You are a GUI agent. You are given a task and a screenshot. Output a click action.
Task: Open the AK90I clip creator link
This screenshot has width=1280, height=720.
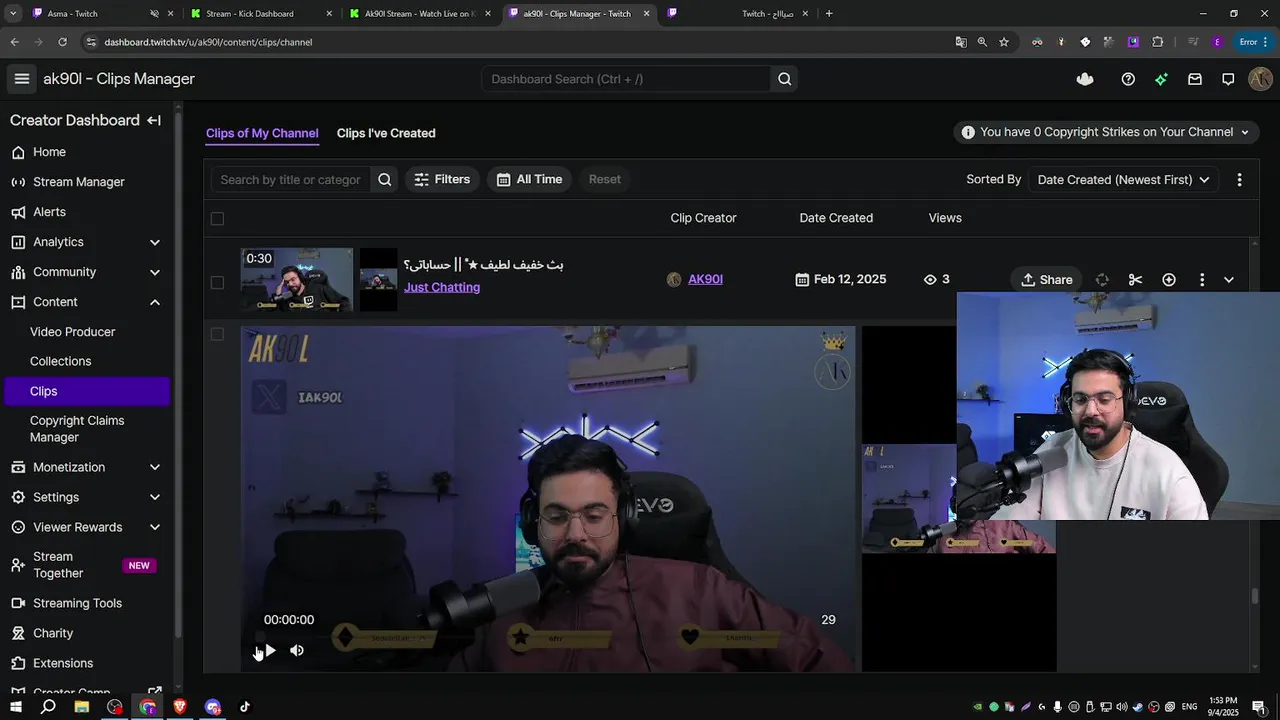705,279
